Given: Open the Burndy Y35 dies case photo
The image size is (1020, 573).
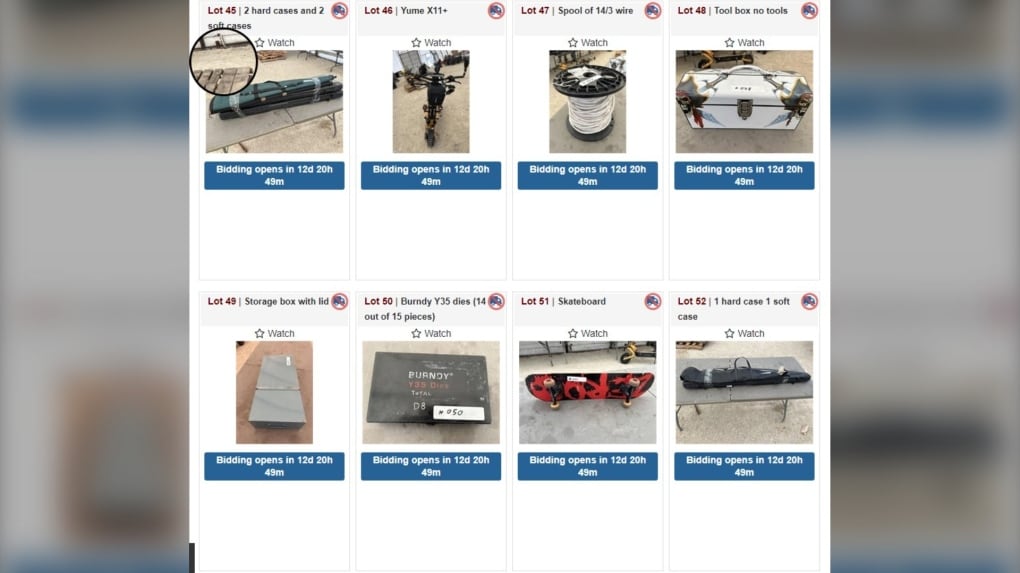Looking at the screenshot, I should click(431, 392).
